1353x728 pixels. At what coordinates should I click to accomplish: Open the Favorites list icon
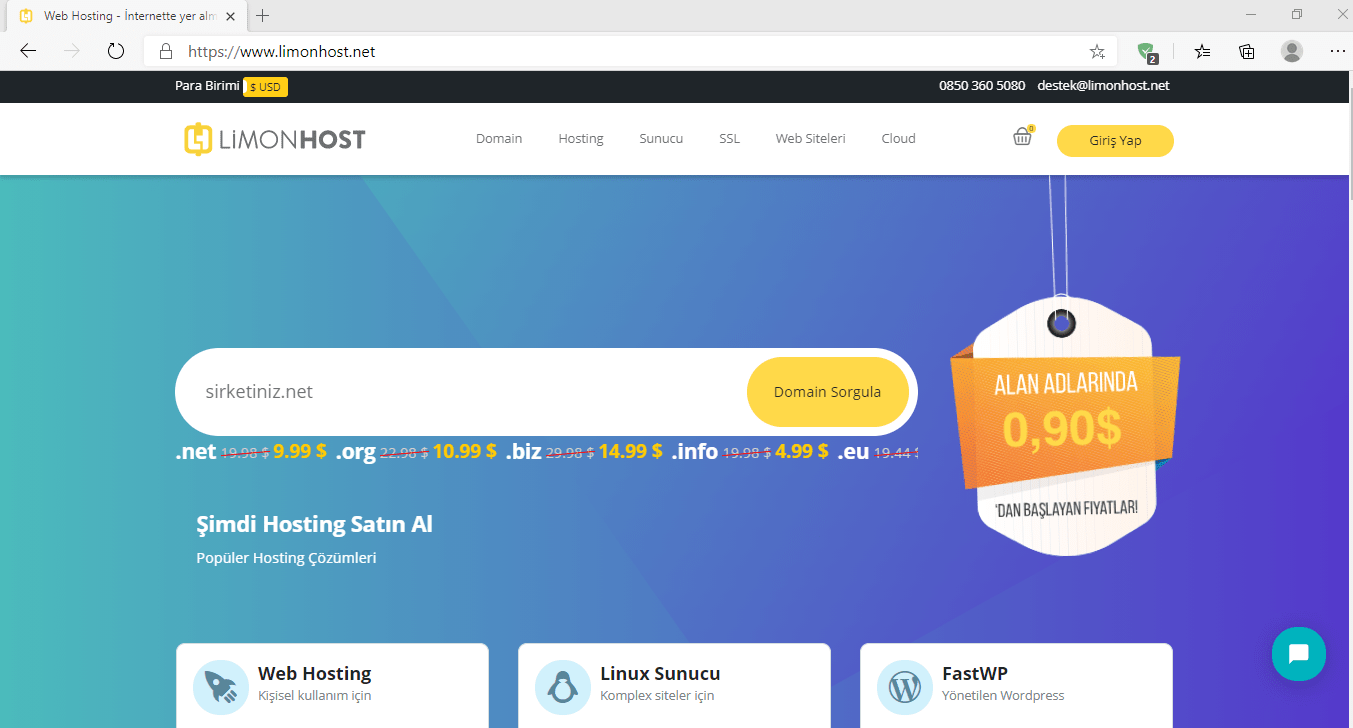pos(1202,51)
